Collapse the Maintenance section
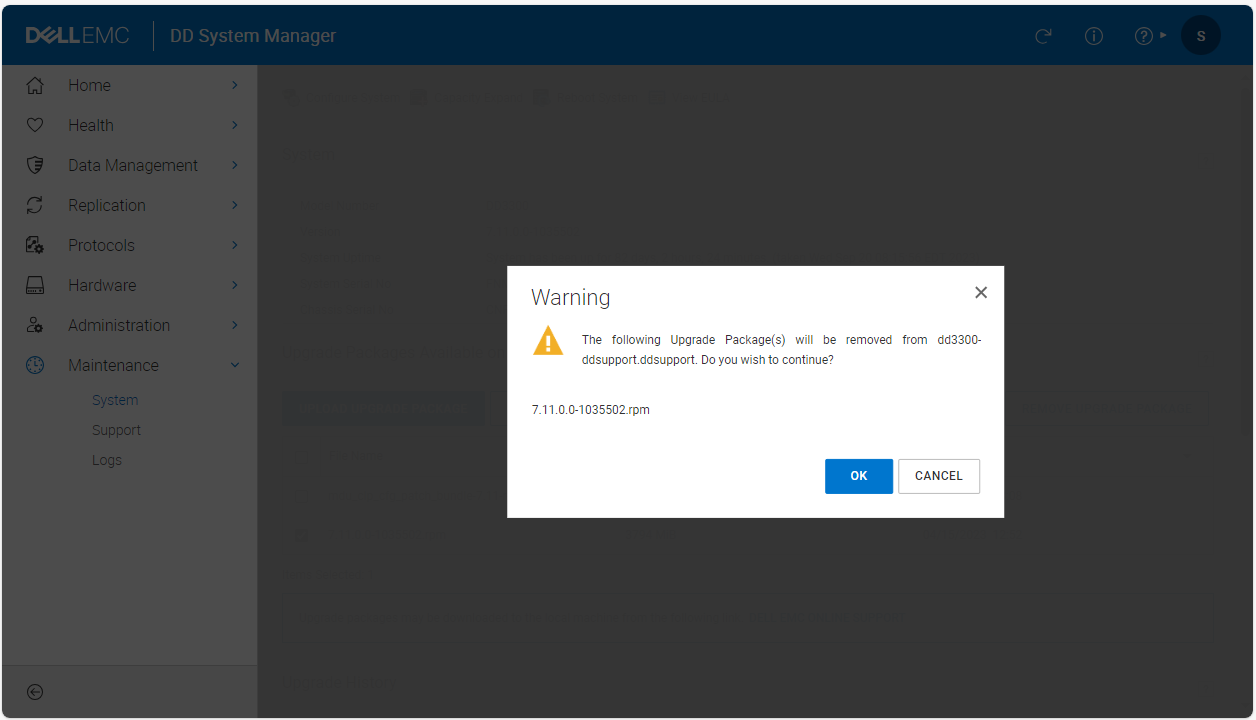 (236, 365)
